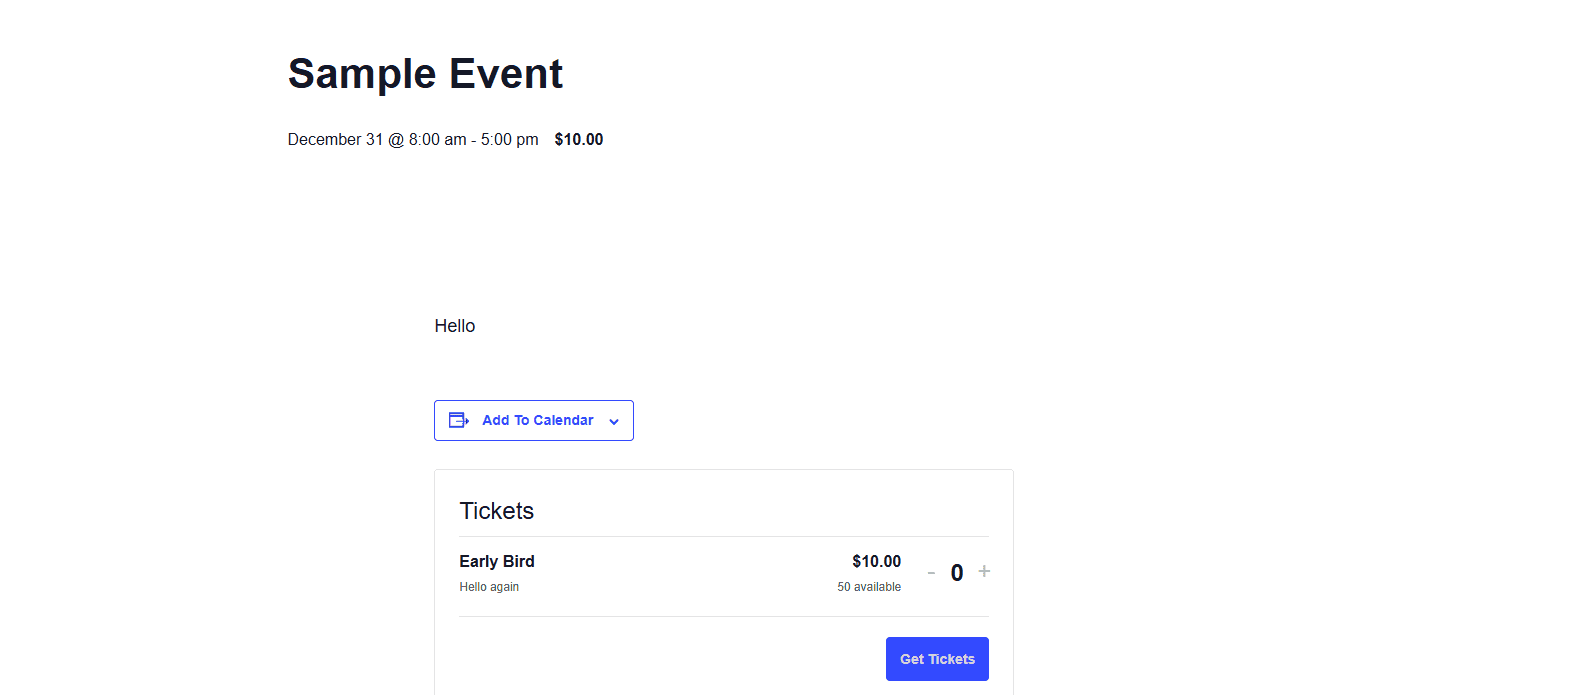Click the @ symbol in event date
Viewport: 1577px width, 695px height.
point(396,140)
